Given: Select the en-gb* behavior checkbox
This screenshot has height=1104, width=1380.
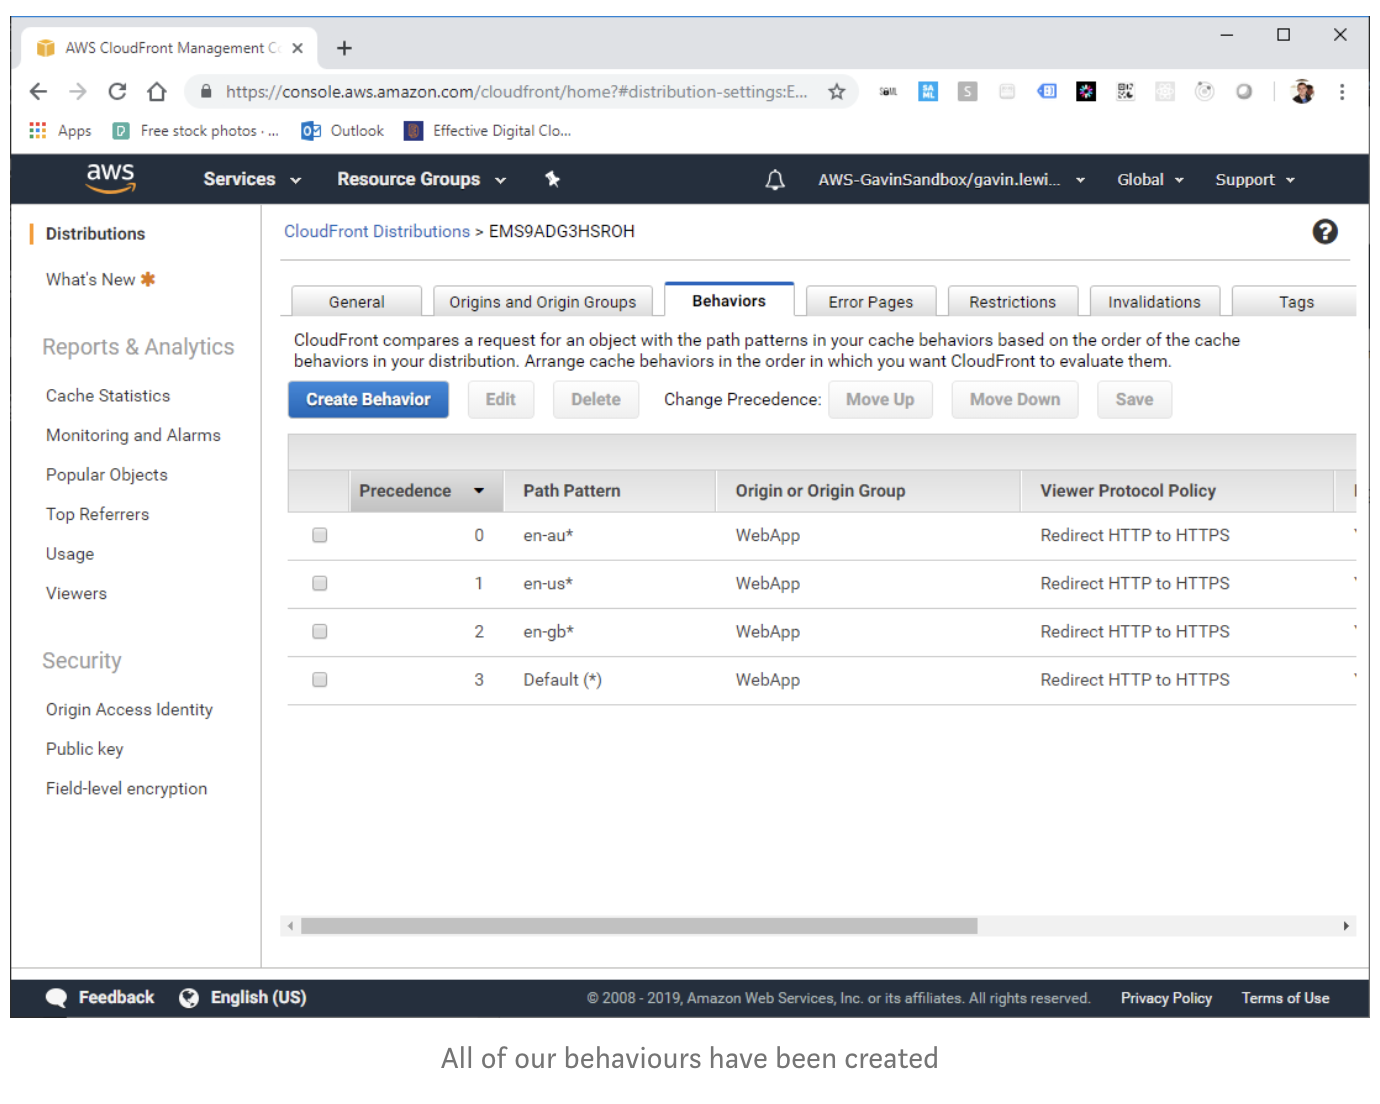Looking at the screenshot, I should (320, 631).
